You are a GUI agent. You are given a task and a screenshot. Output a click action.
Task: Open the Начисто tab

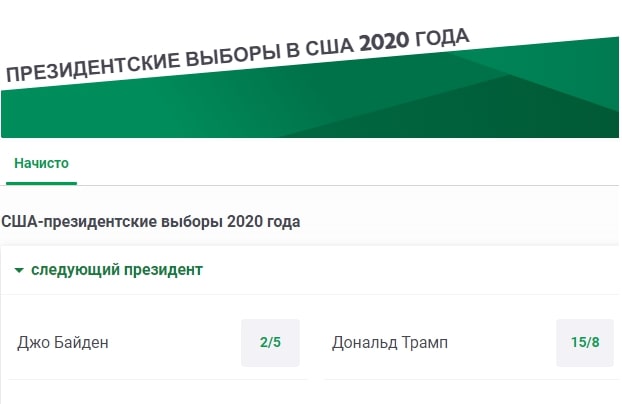pyautogui.click(x=41, y=163)
